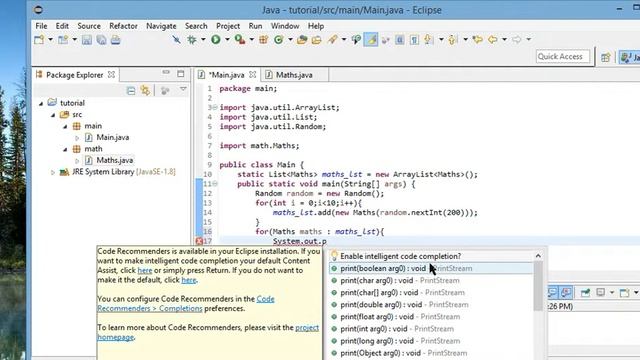Click the completion list scroll up arrow
The image size is (640, 360).
[538, 256]
